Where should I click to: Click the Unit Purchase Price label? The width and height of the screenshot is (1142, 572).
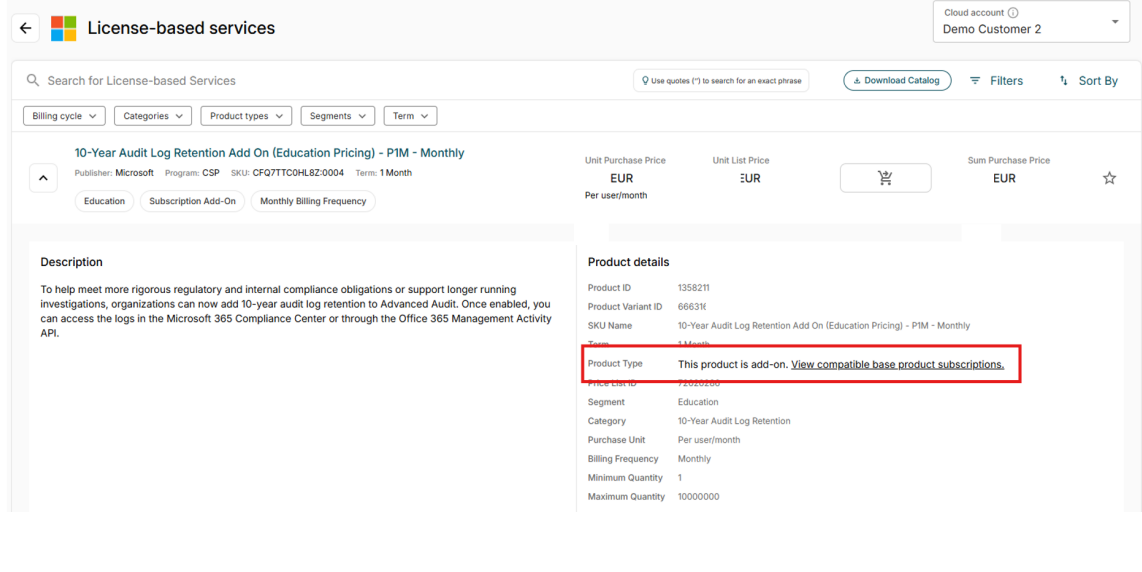pyautogui.click(x=625, y=160)
